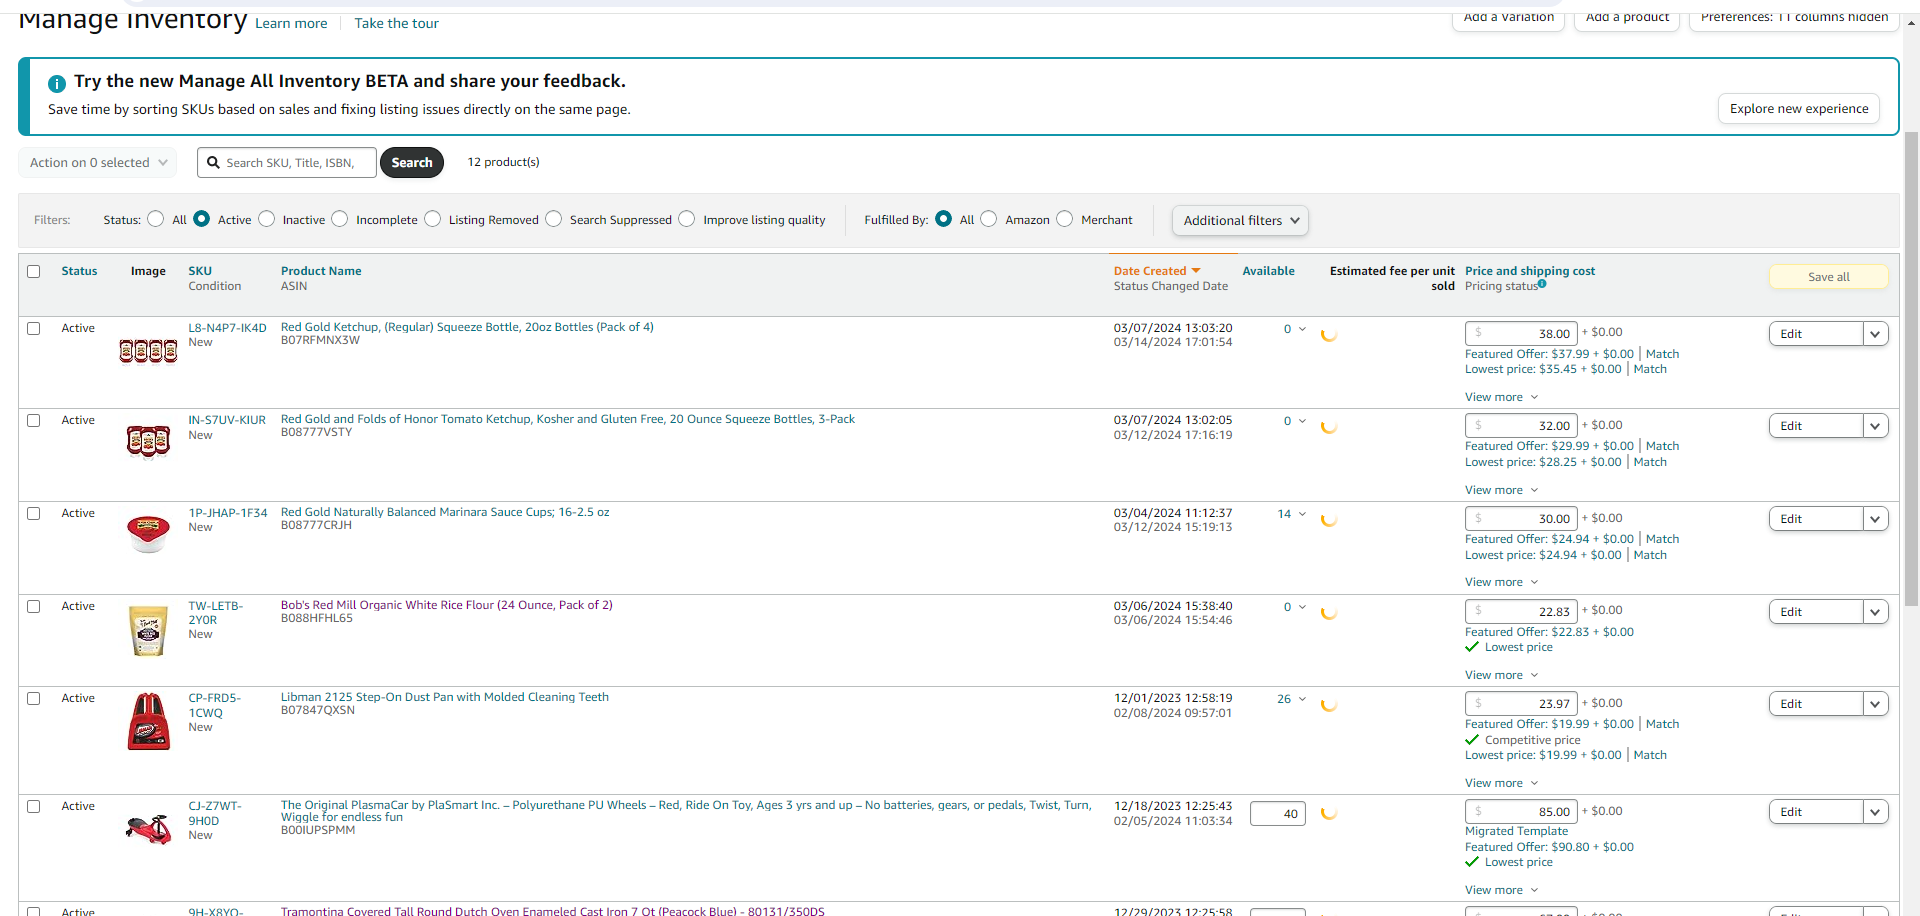Choose the Inactive status filter

tap(267, 219)
